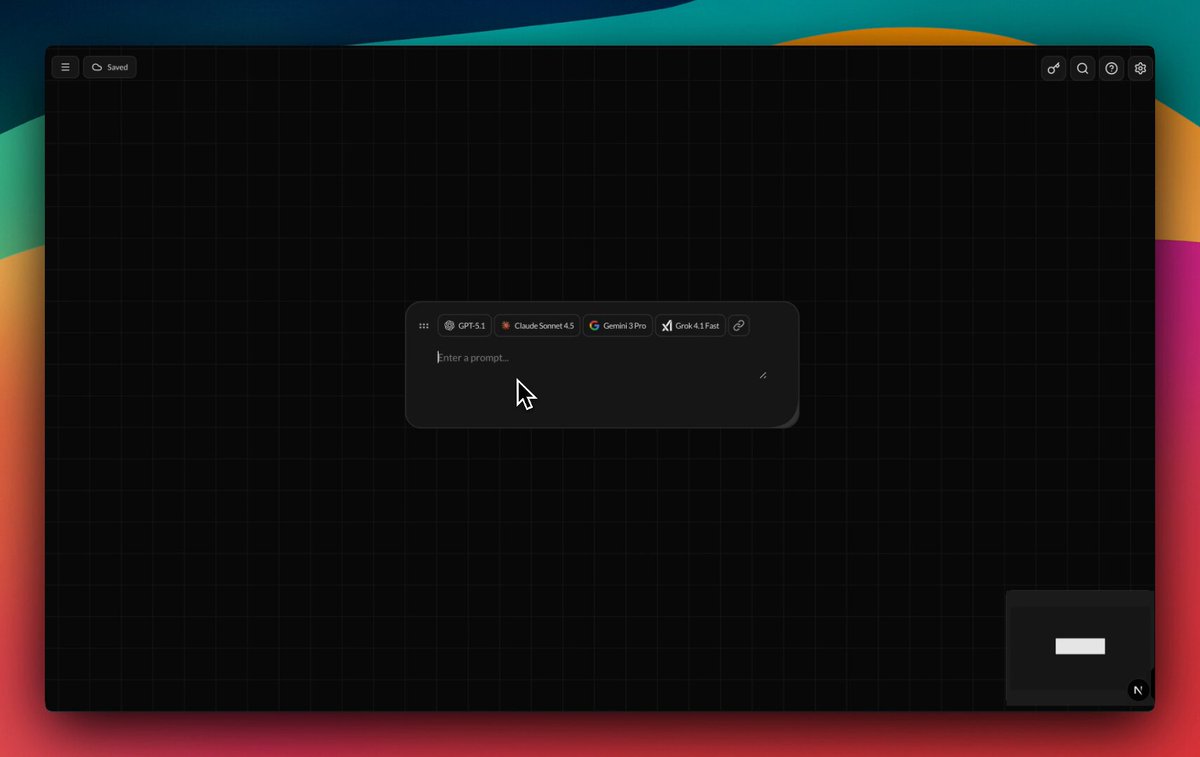1200x757 pixels.
Task: Click the Saved cloud status button
Action: [x=110, y=67]
